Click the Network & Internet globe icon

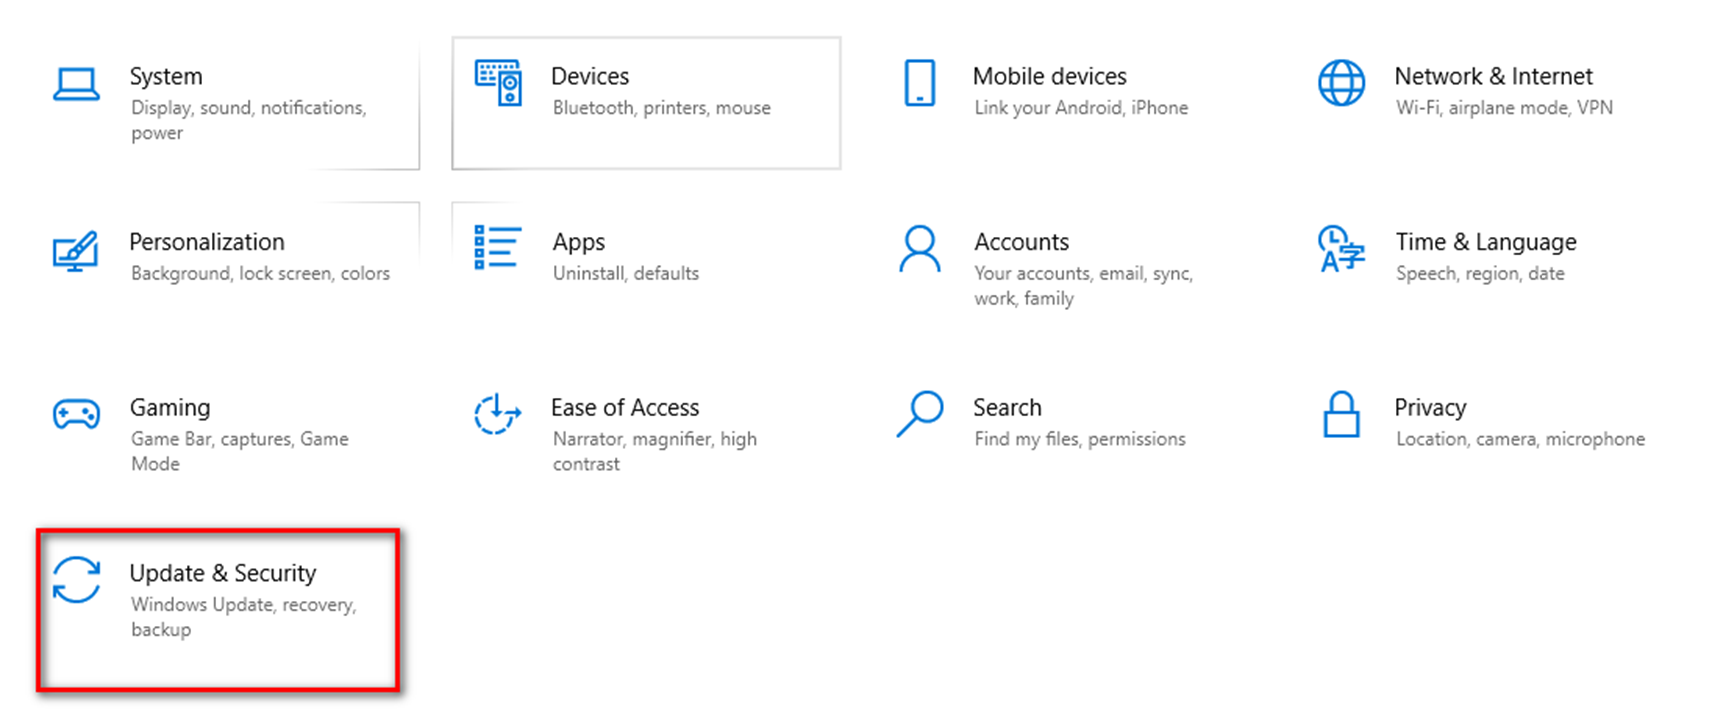pos(1341,83)
